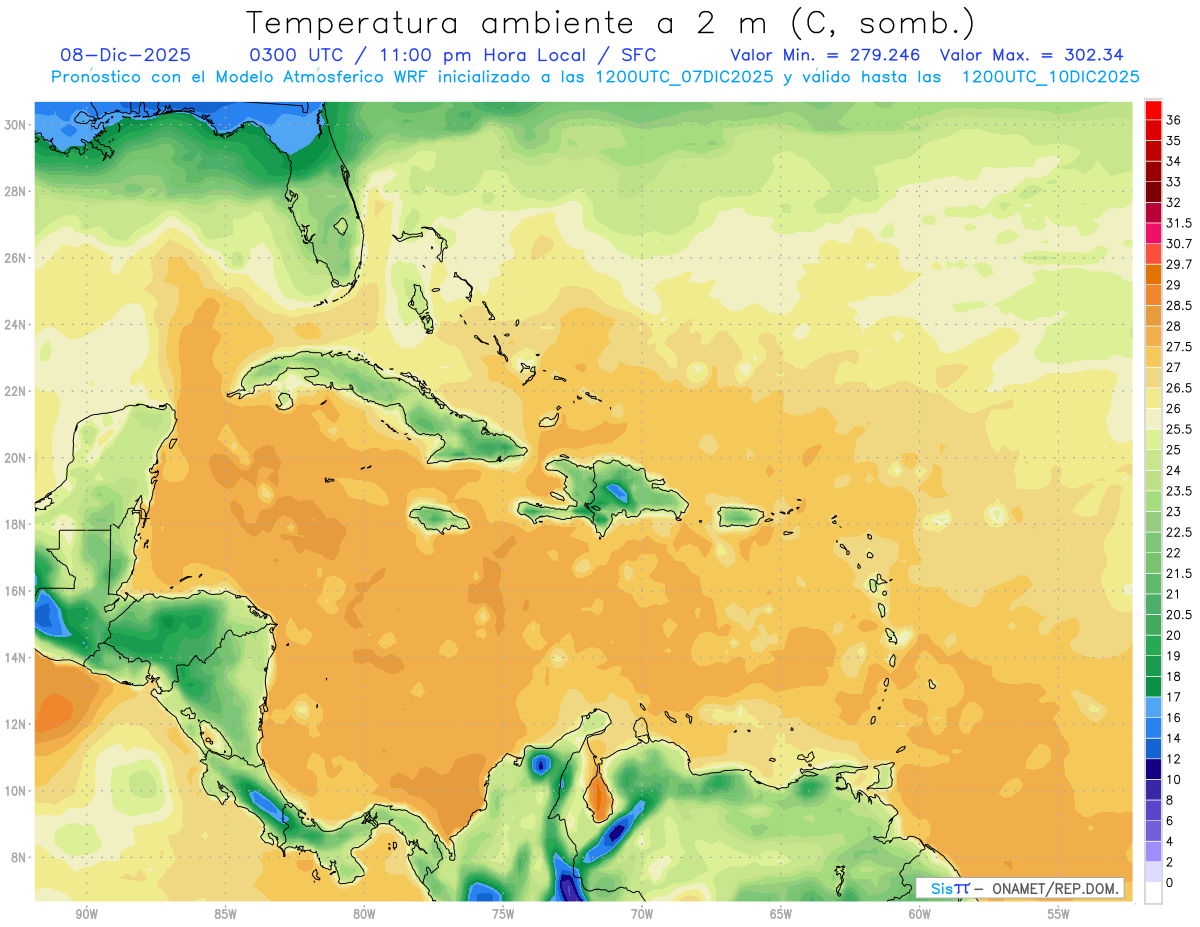Screen dimensions: 1200x927
Task: Click the bright red top legend swatch
Action: (1153, 110)
